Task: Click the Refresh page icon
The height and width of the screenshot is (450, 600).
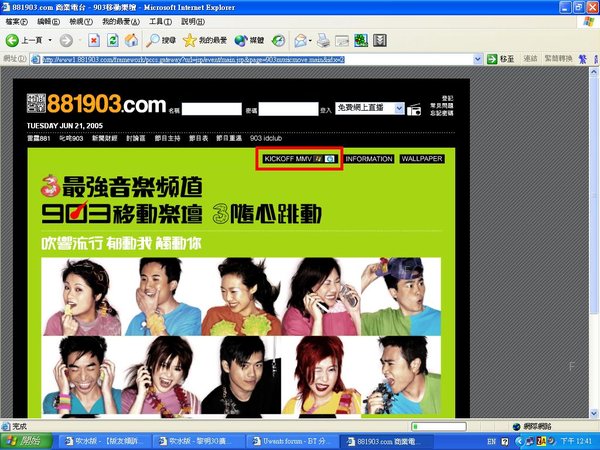Action: click(112, 40)
